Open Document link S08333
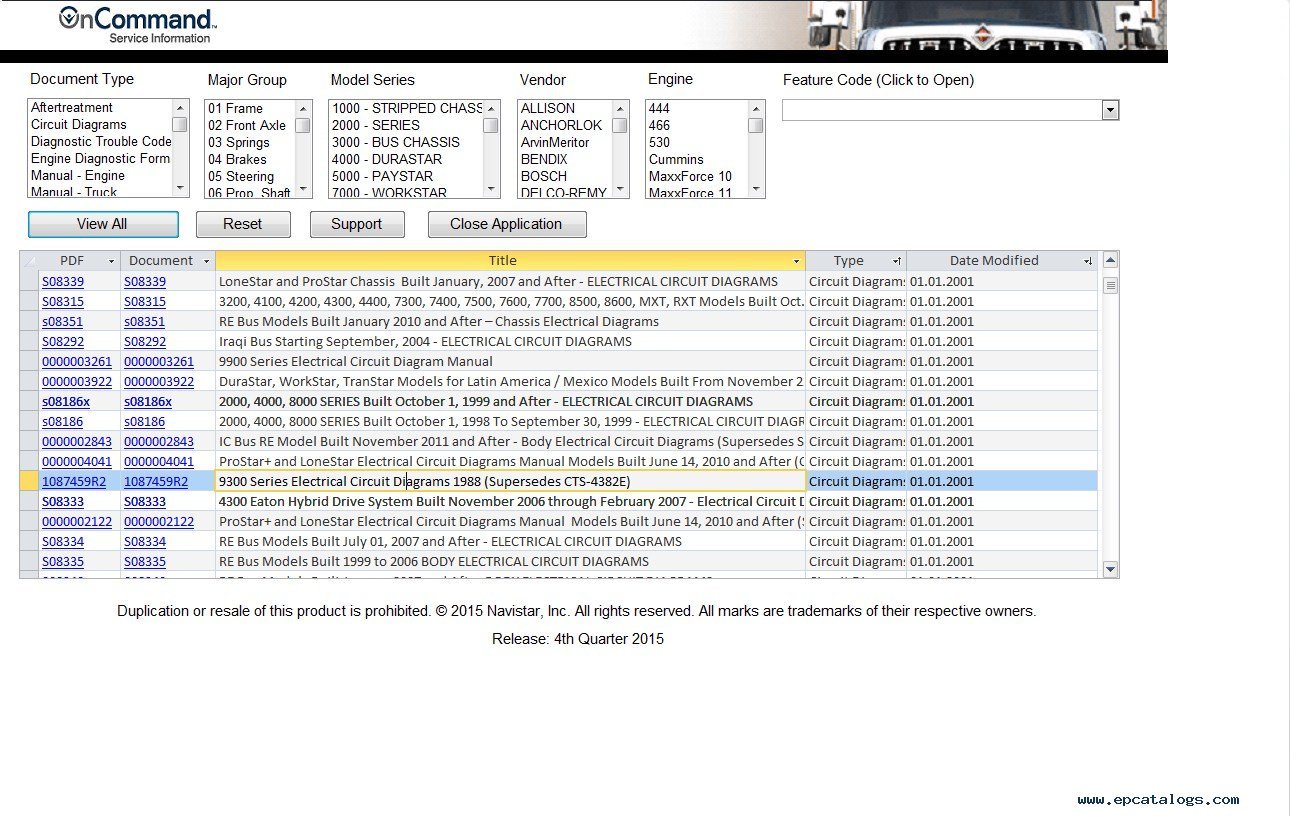 coord(145,502)
